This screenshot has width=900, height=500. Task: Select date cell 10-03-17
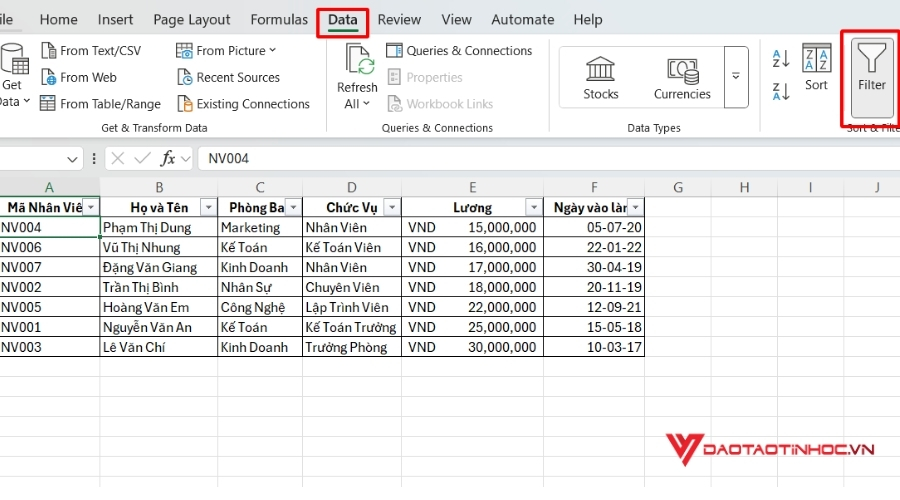tap(594, 347)
